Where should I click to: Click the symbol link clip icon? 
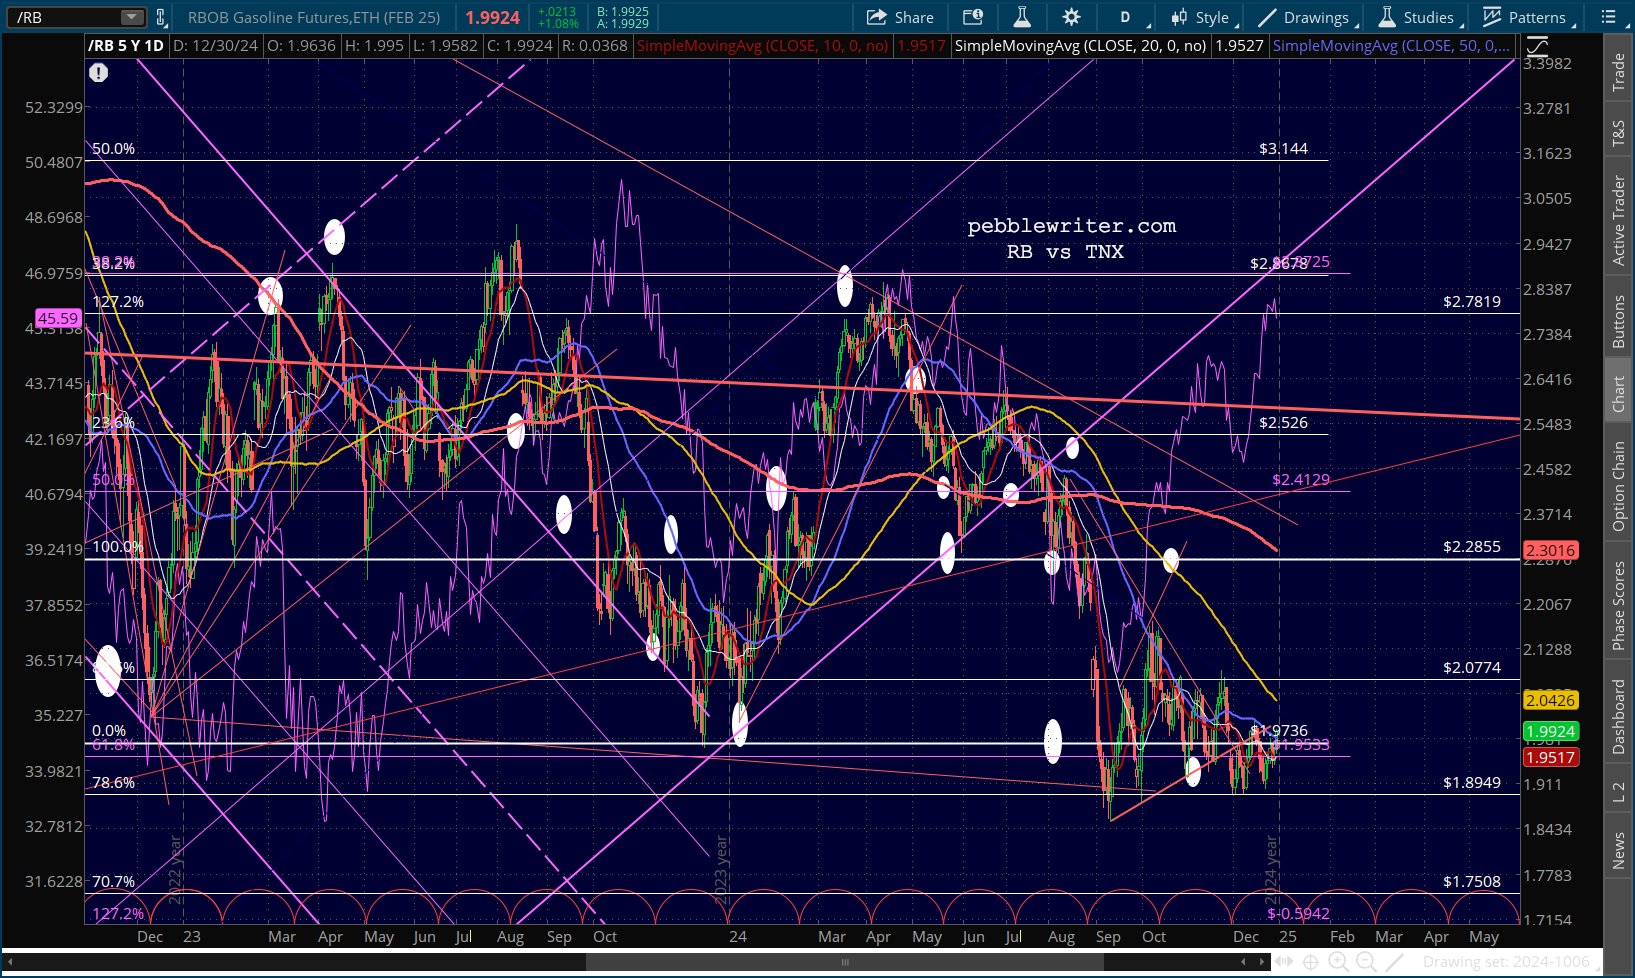161,17
